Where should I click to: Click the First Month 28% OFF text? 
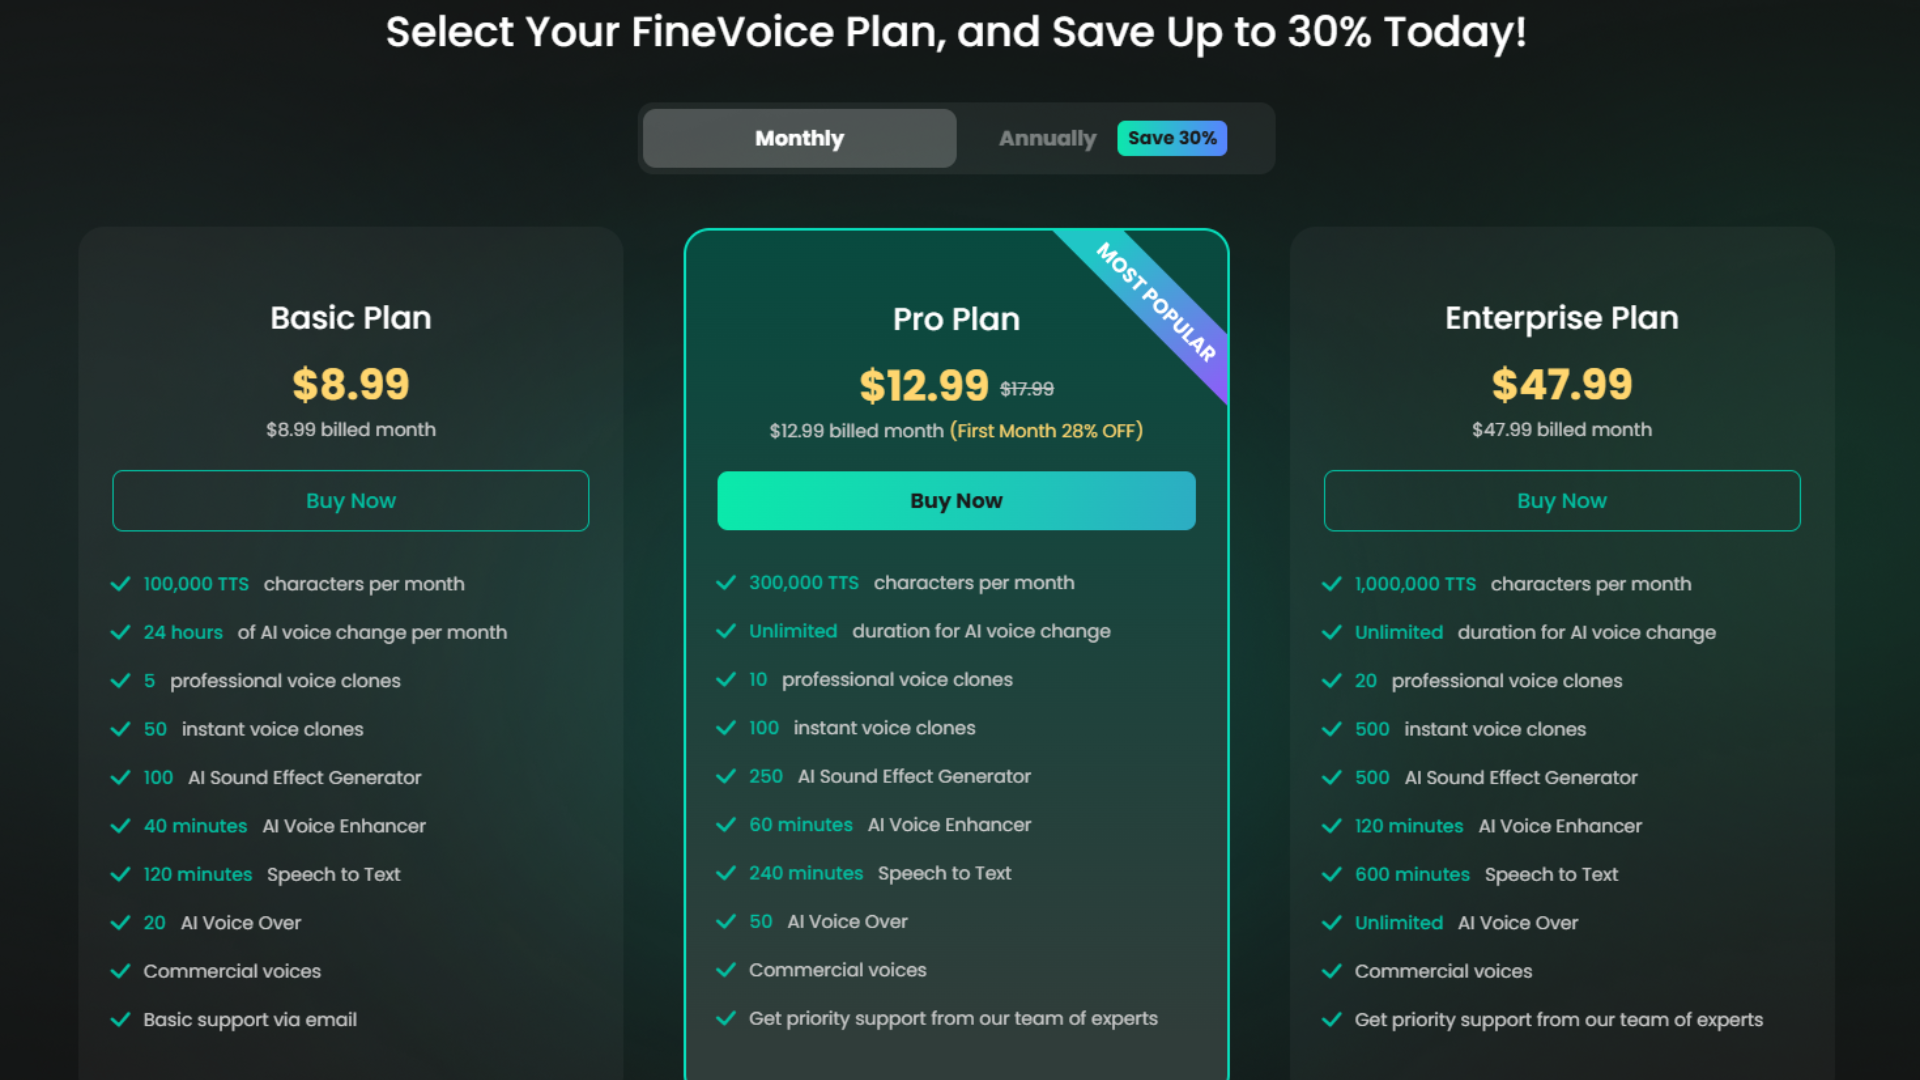click(x=1046, y=431)
